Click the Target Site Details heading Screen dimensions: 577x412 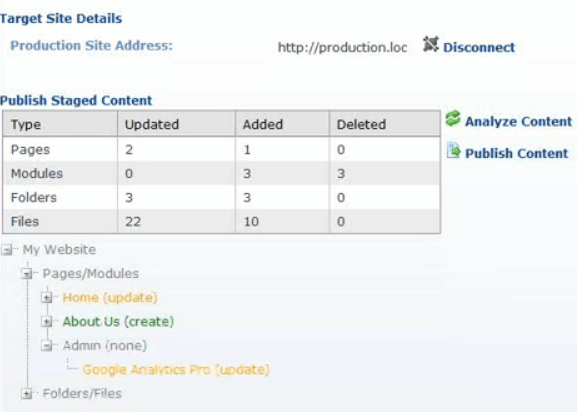[61, 18]
